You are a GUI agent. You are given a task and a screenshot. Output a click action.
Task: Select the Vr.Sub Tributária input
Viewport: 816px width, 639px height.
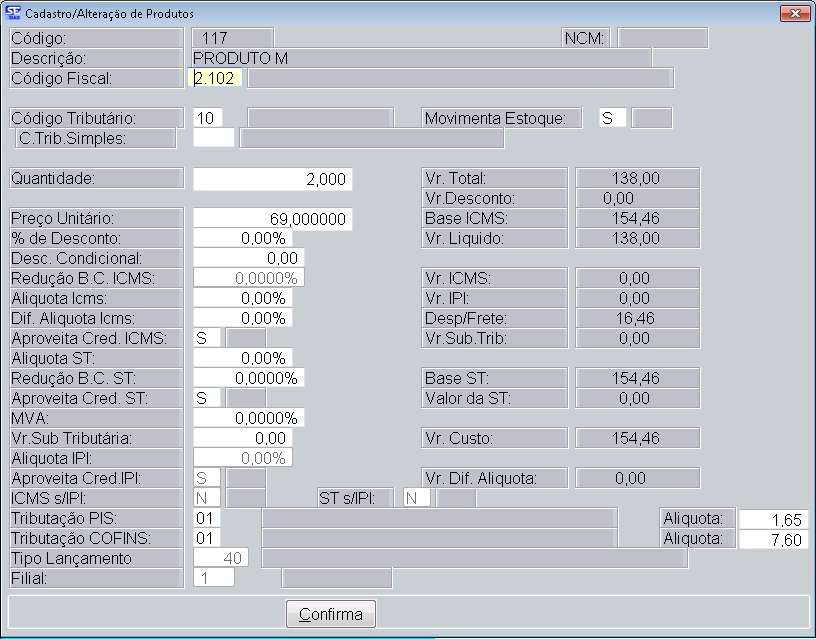[x=242, y=438]
